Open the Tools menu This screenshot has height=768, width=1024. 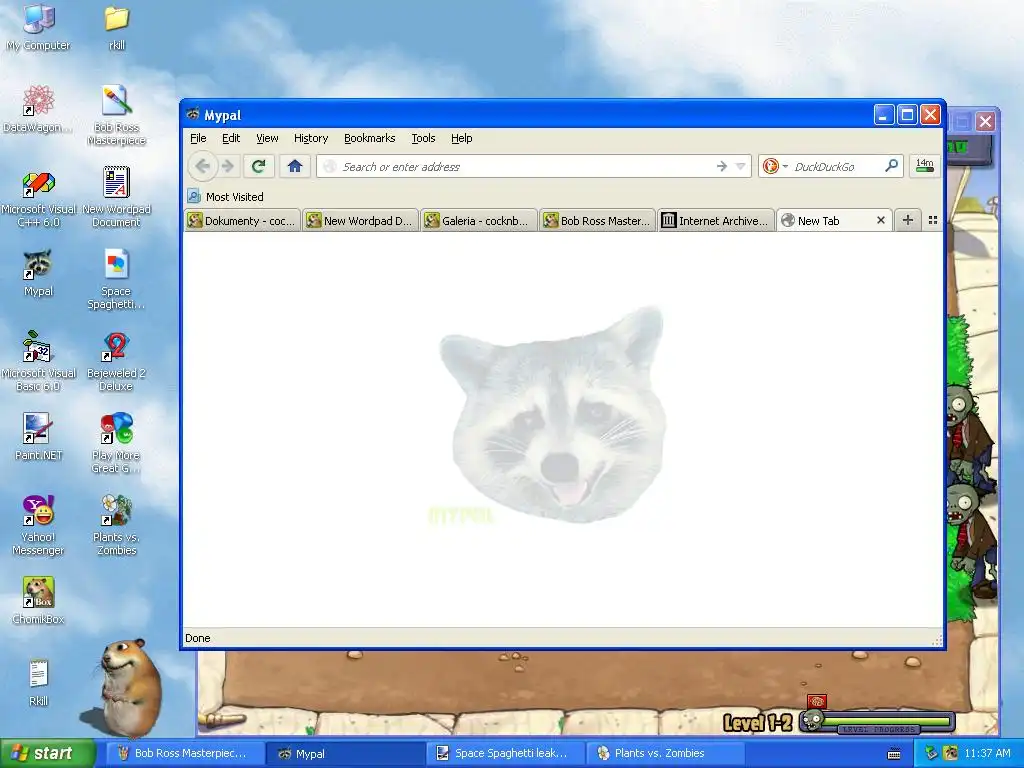pos(423,138)
